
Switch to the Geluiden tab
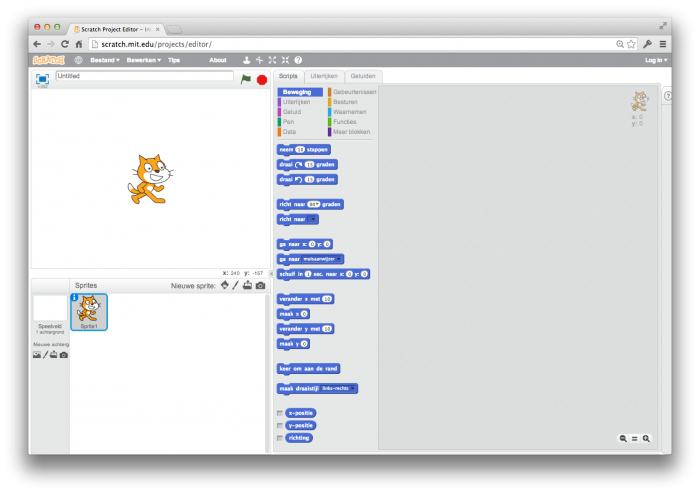tap(363, 76)
